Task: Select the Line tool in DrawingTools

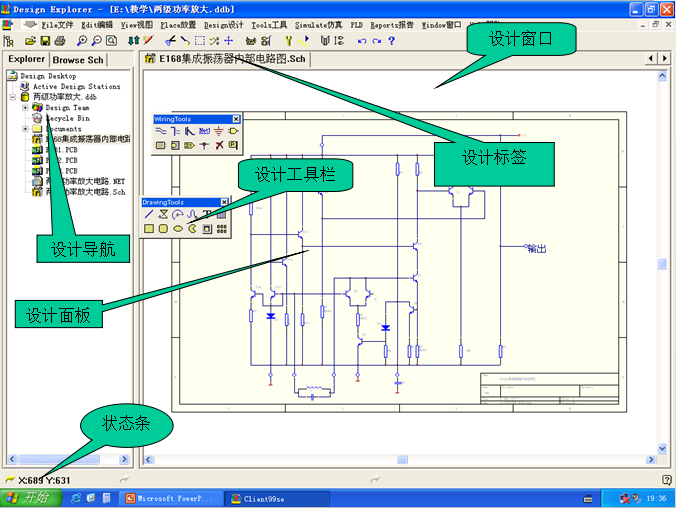Action: click(149, 214)
